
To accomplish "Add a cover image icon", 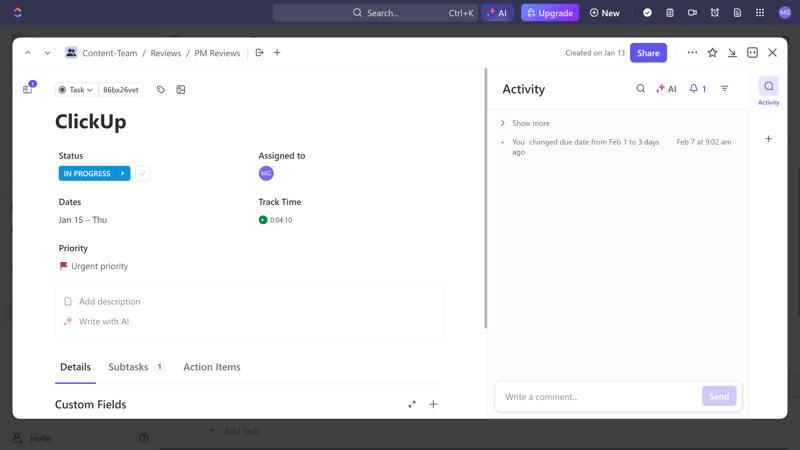I will (181, 90).
